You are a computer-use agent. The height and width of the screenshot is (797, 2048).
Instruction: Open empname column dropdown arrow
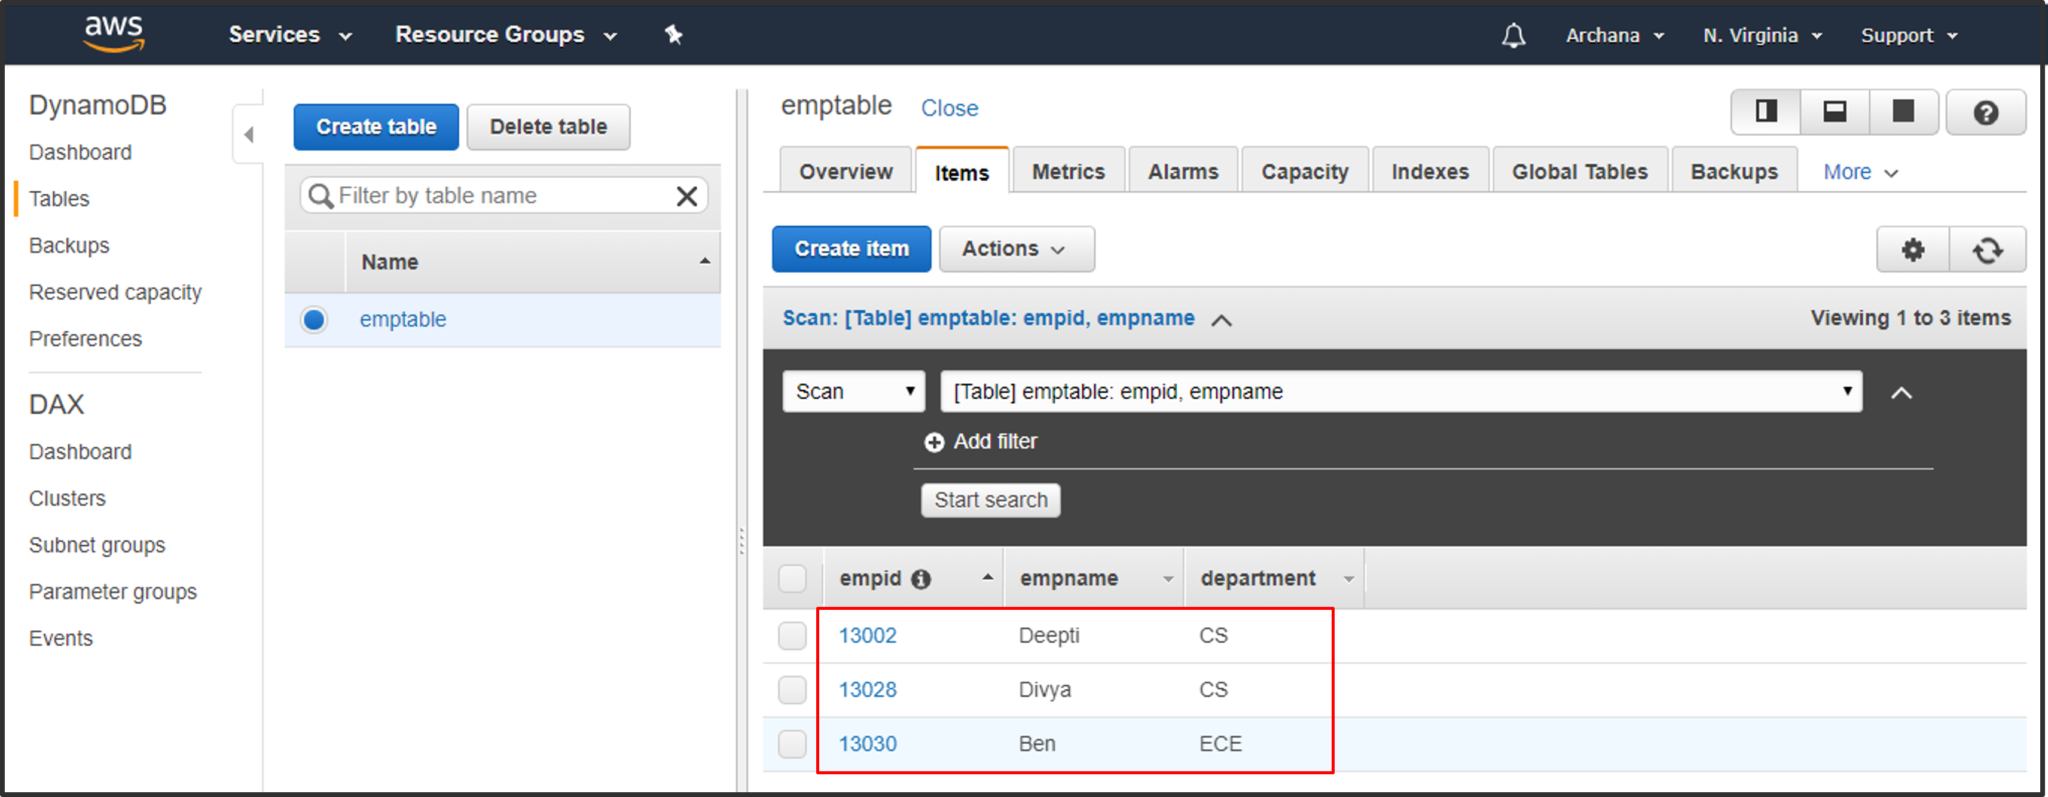[1167, 580]
